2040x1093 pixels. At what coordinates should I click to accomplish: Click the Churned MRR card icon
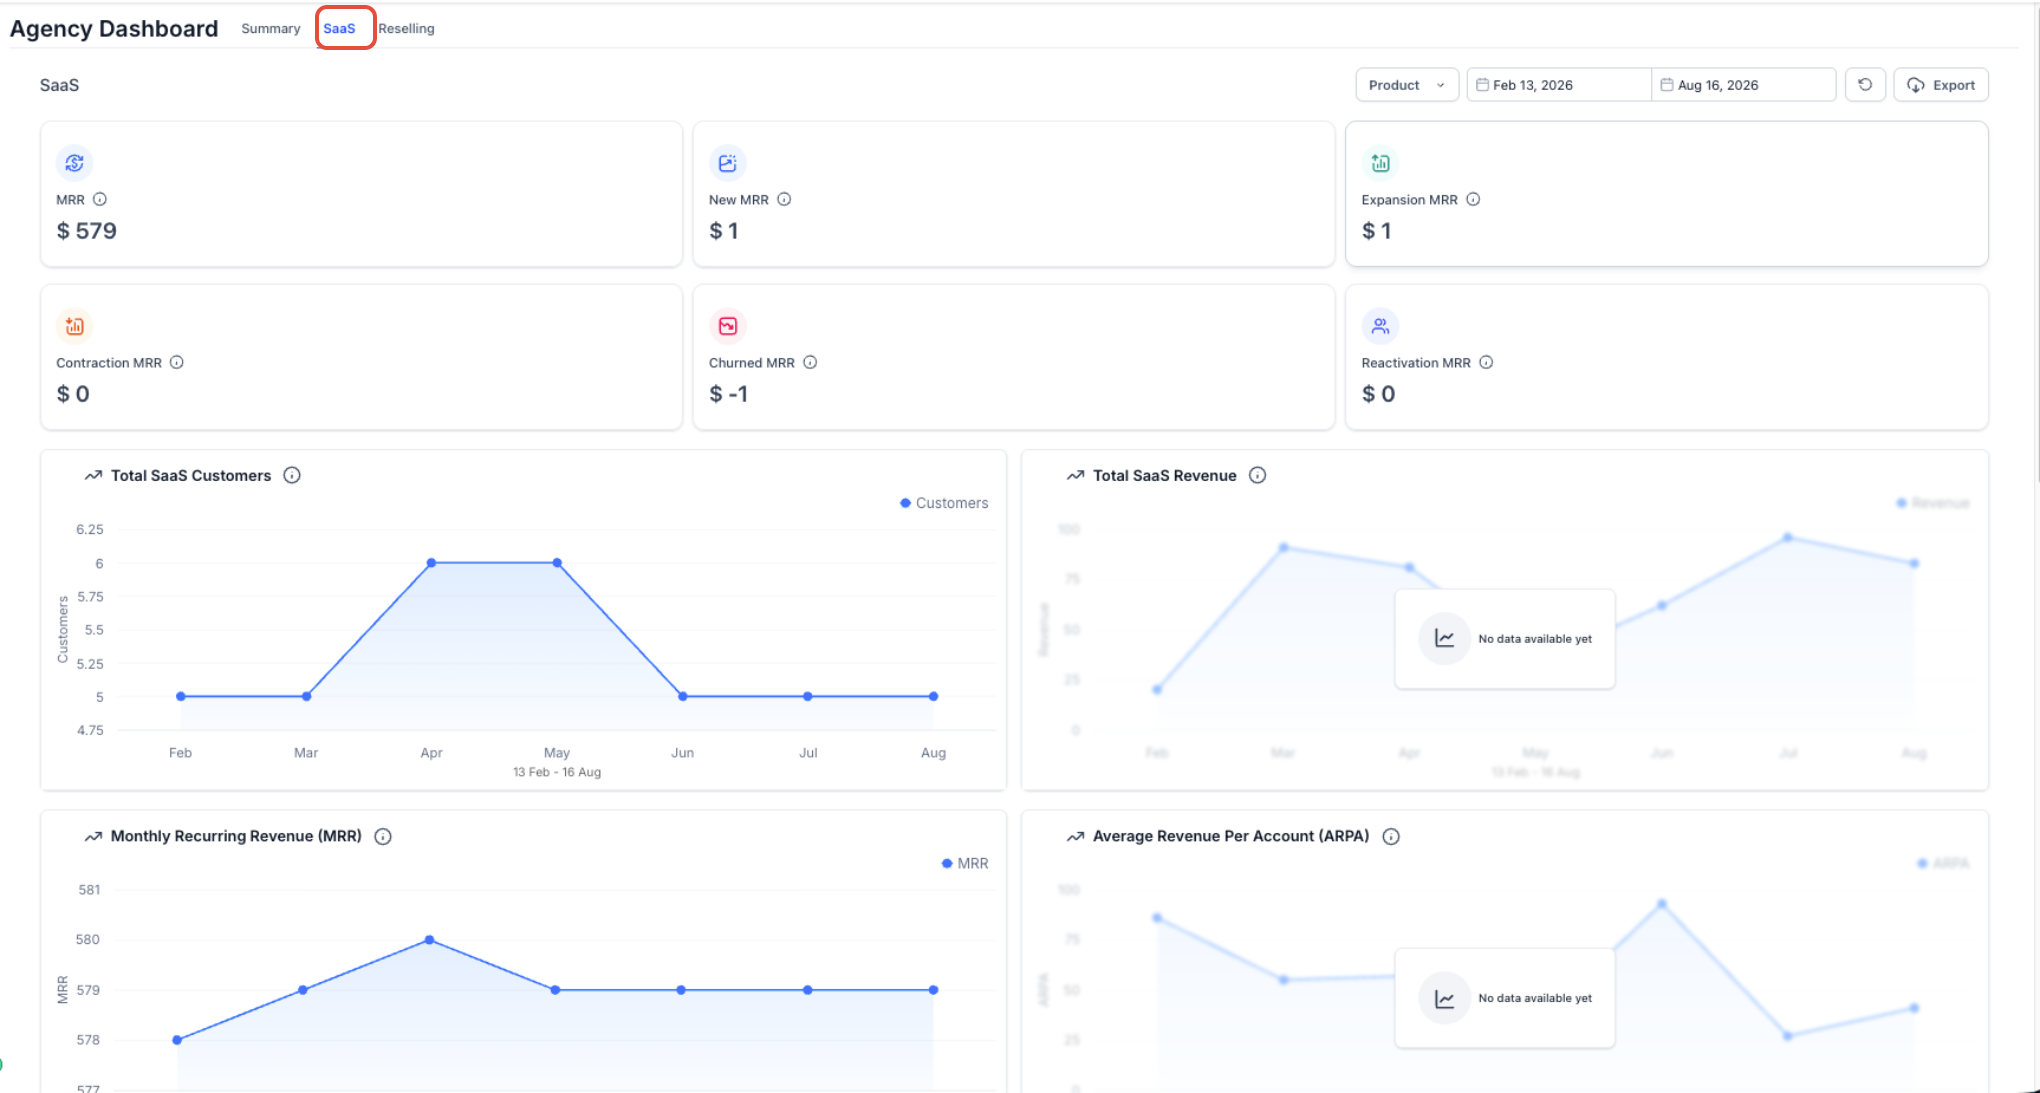click(728, 326)
